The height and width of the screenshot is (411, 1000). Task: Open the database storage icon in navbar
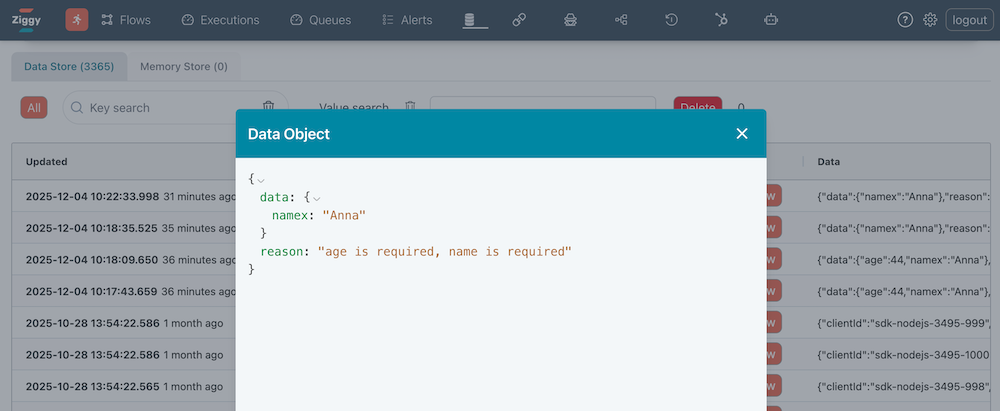point(469,20)
